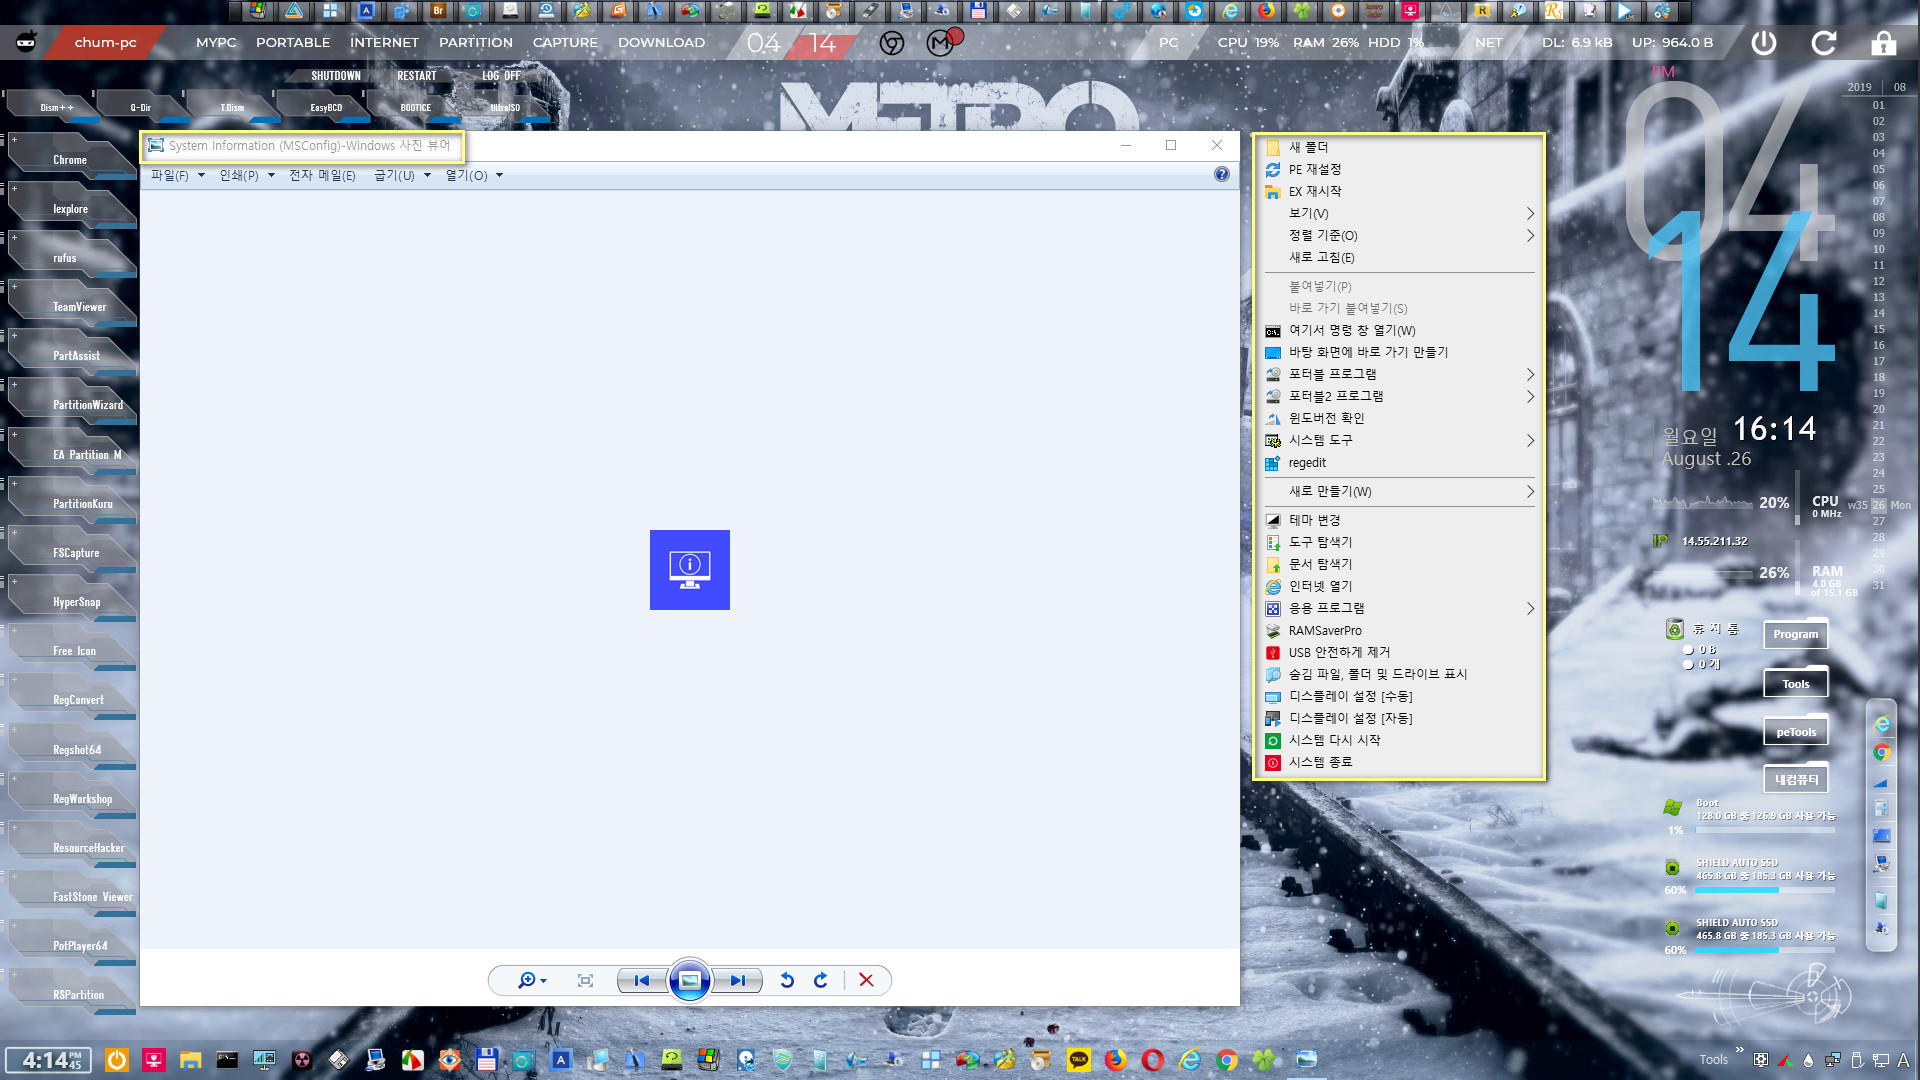The height and width of the screenshot is (1080, 1920).
Task: Open Chrome from the bottom taskbar
Action: [1226, 1060]
